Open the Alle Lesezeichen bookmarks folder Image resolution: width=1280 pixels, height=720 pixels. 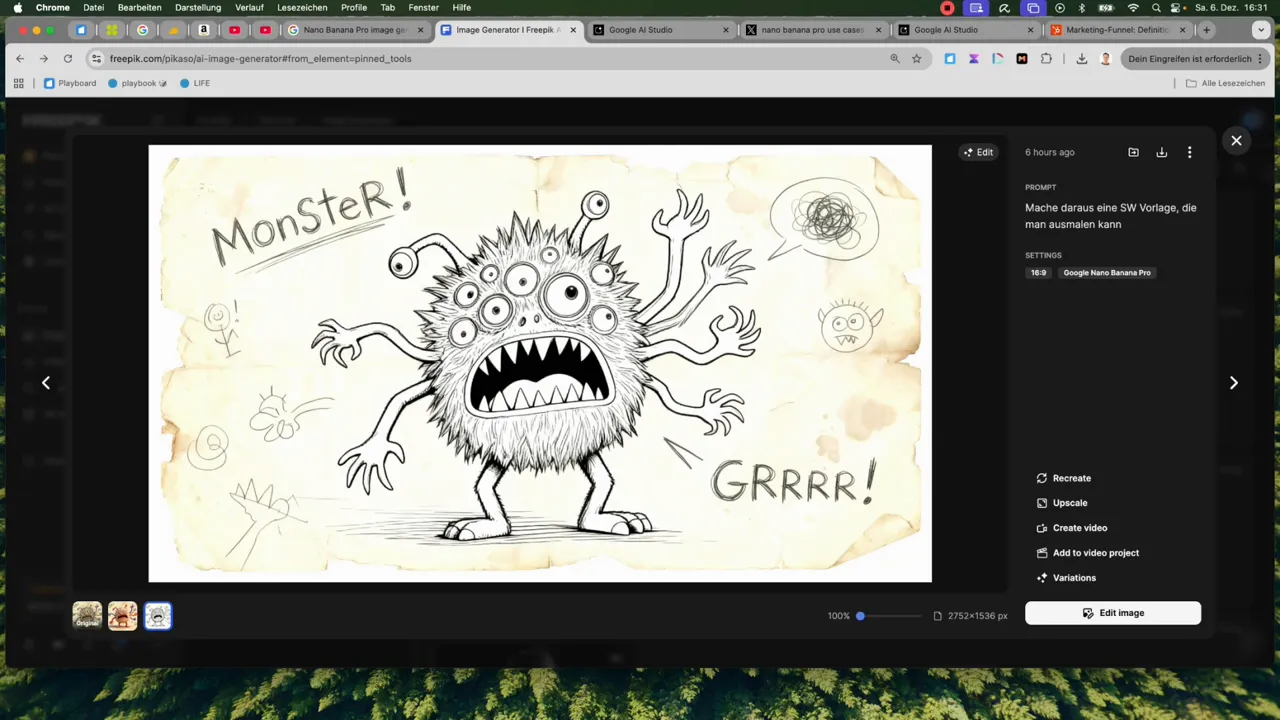(1225, 83)
